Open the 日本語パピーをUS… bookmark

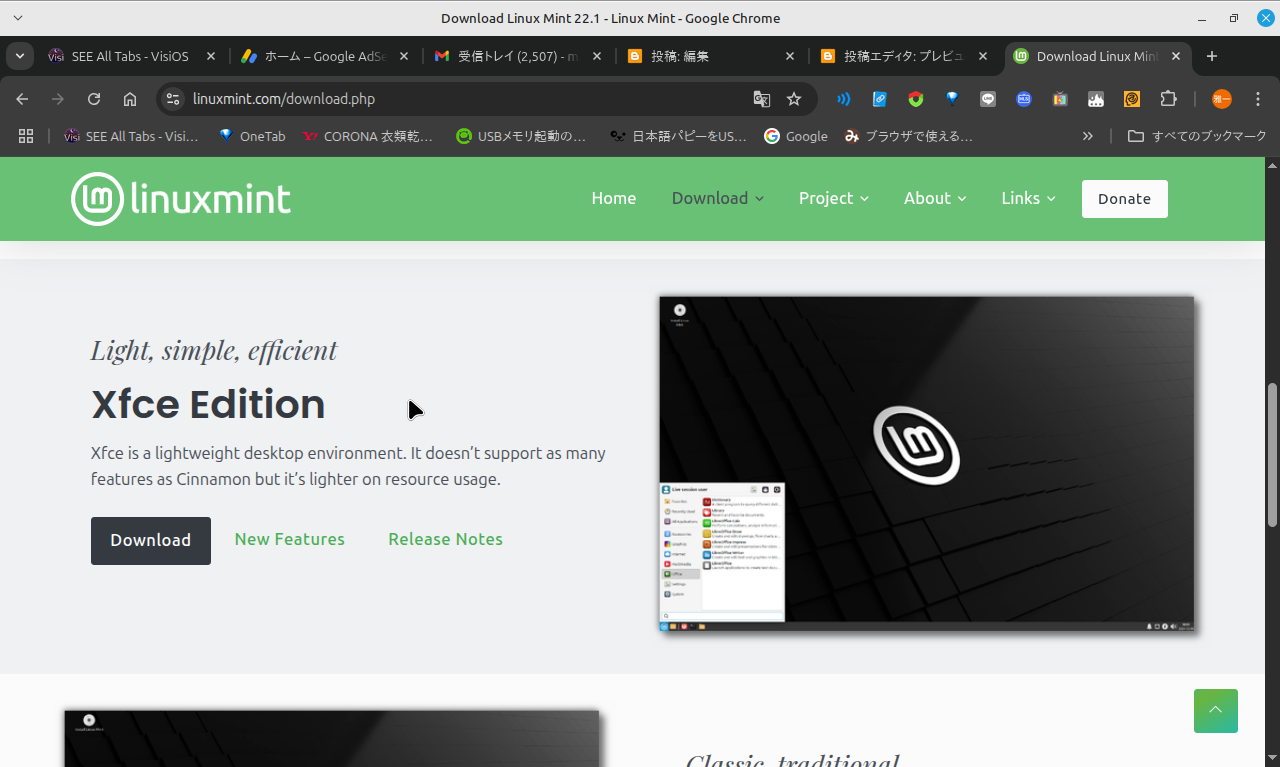pyautogui.click(x=679, y=136)
